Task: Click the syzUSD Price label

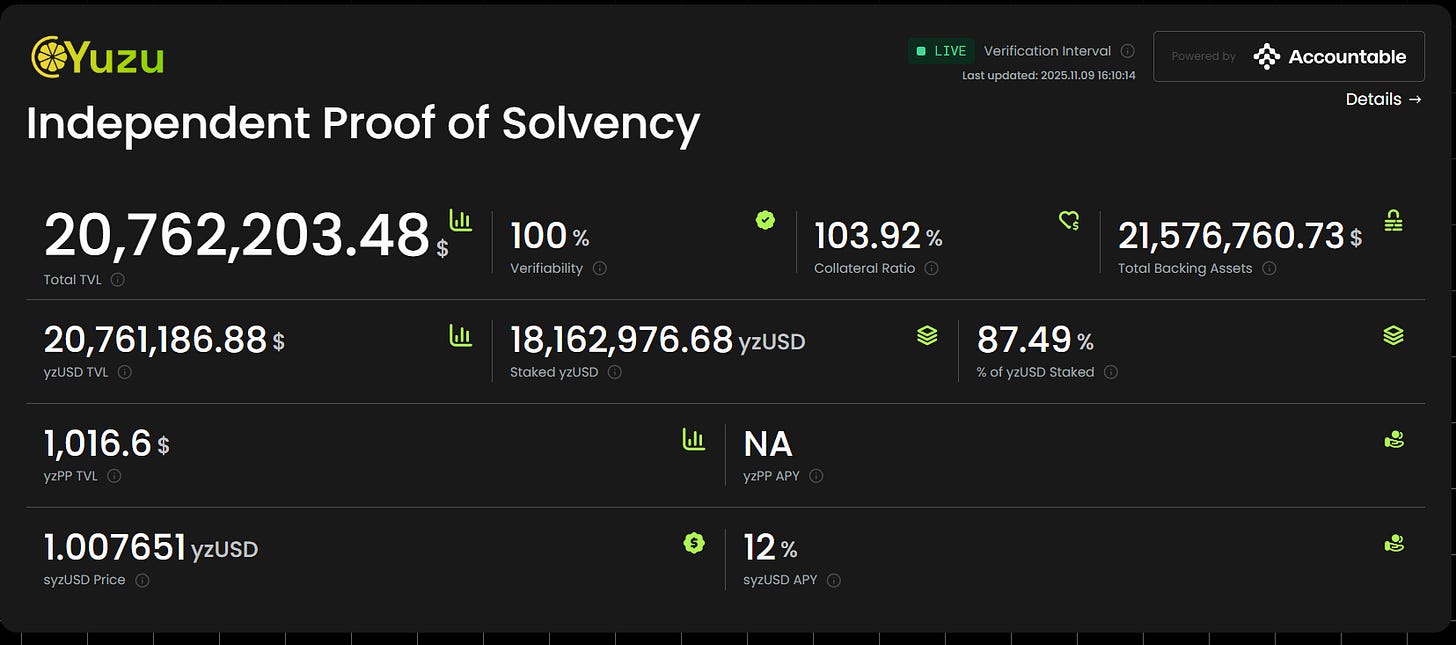Action: [84, 580]
